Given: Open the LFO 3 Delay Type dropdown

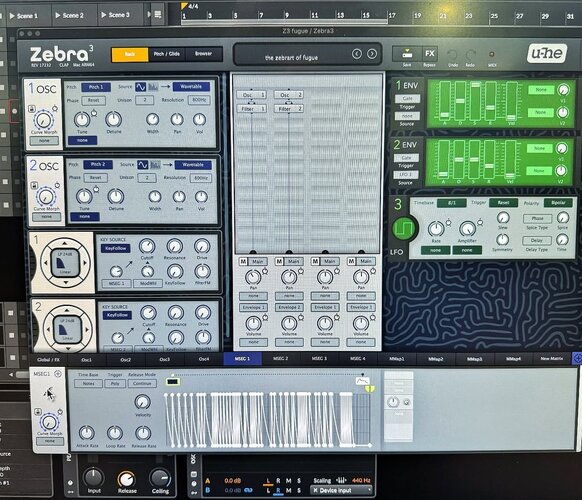Looking at the screenshot, I should tap(537, 241).
